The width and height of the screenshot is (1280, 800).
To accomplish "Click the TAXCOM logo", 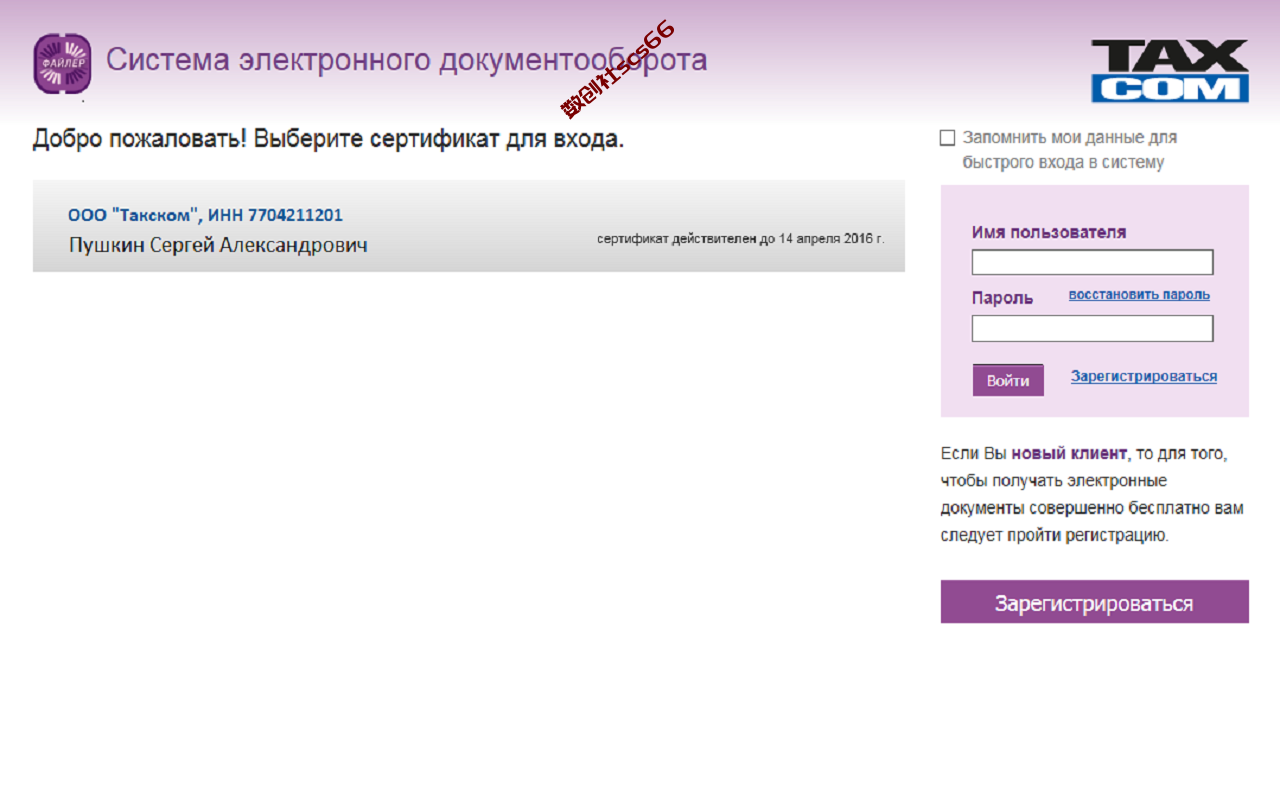I will click(x=1170, y=71).
